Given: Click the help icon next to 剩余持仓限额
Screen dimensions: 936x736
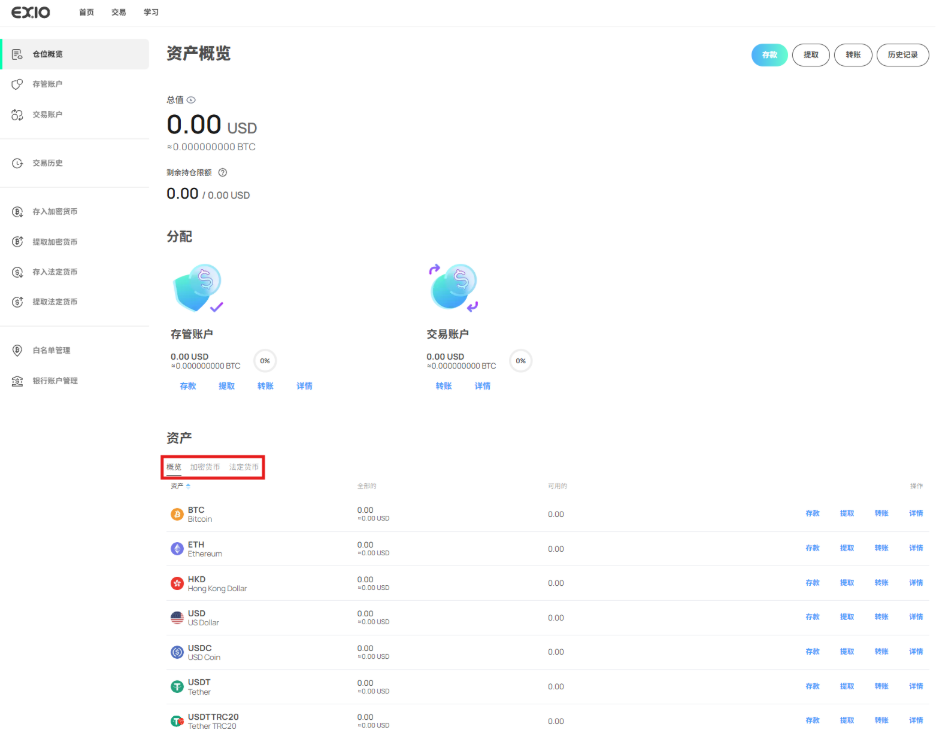Looking at the screenshot, I should (x=222, y=172).
